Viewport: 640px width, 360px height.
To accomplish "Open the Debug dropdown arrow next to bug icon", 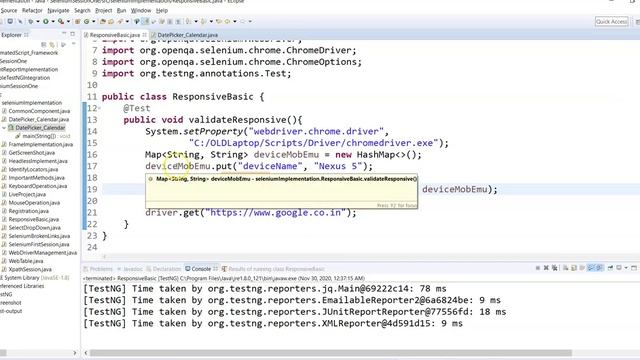I will (x=38, y=21).
